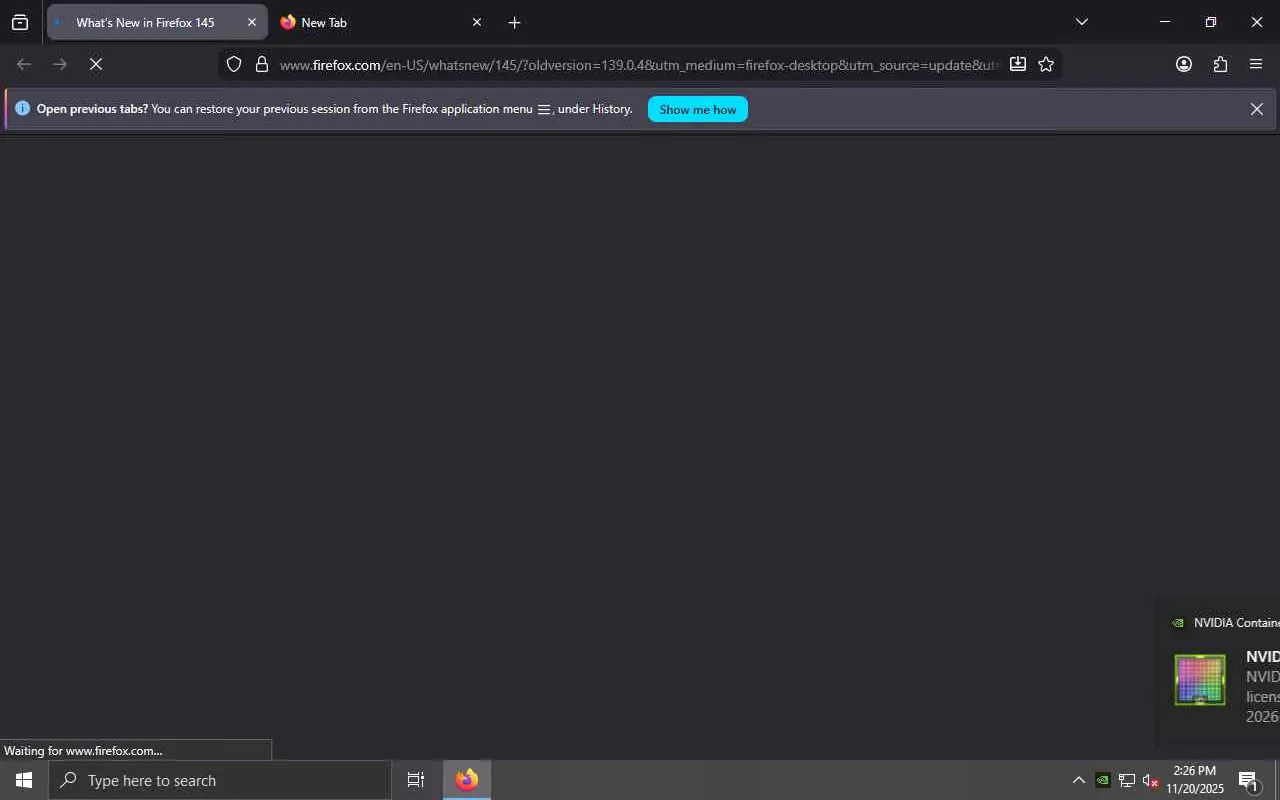
Task: Stop loading the current page
Action: tap(96, 64)
